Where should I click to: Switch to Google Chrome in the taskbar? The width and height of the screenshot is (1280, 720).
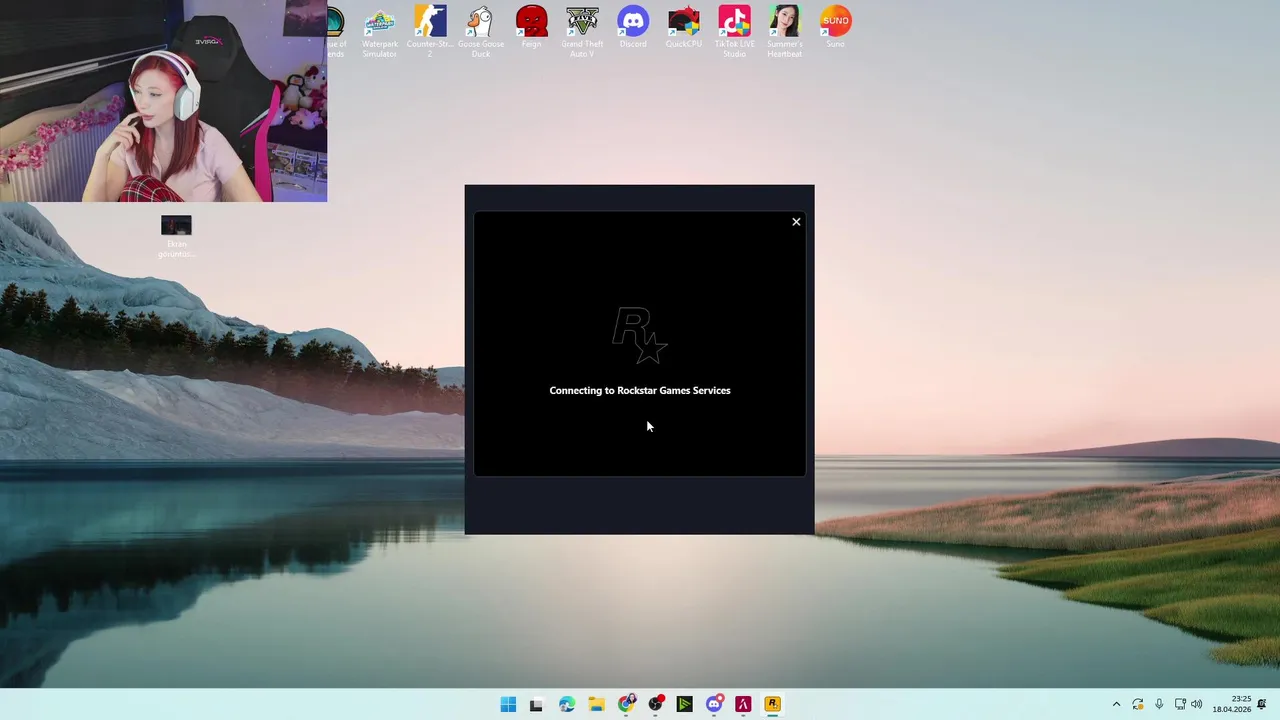pos(626,704)
